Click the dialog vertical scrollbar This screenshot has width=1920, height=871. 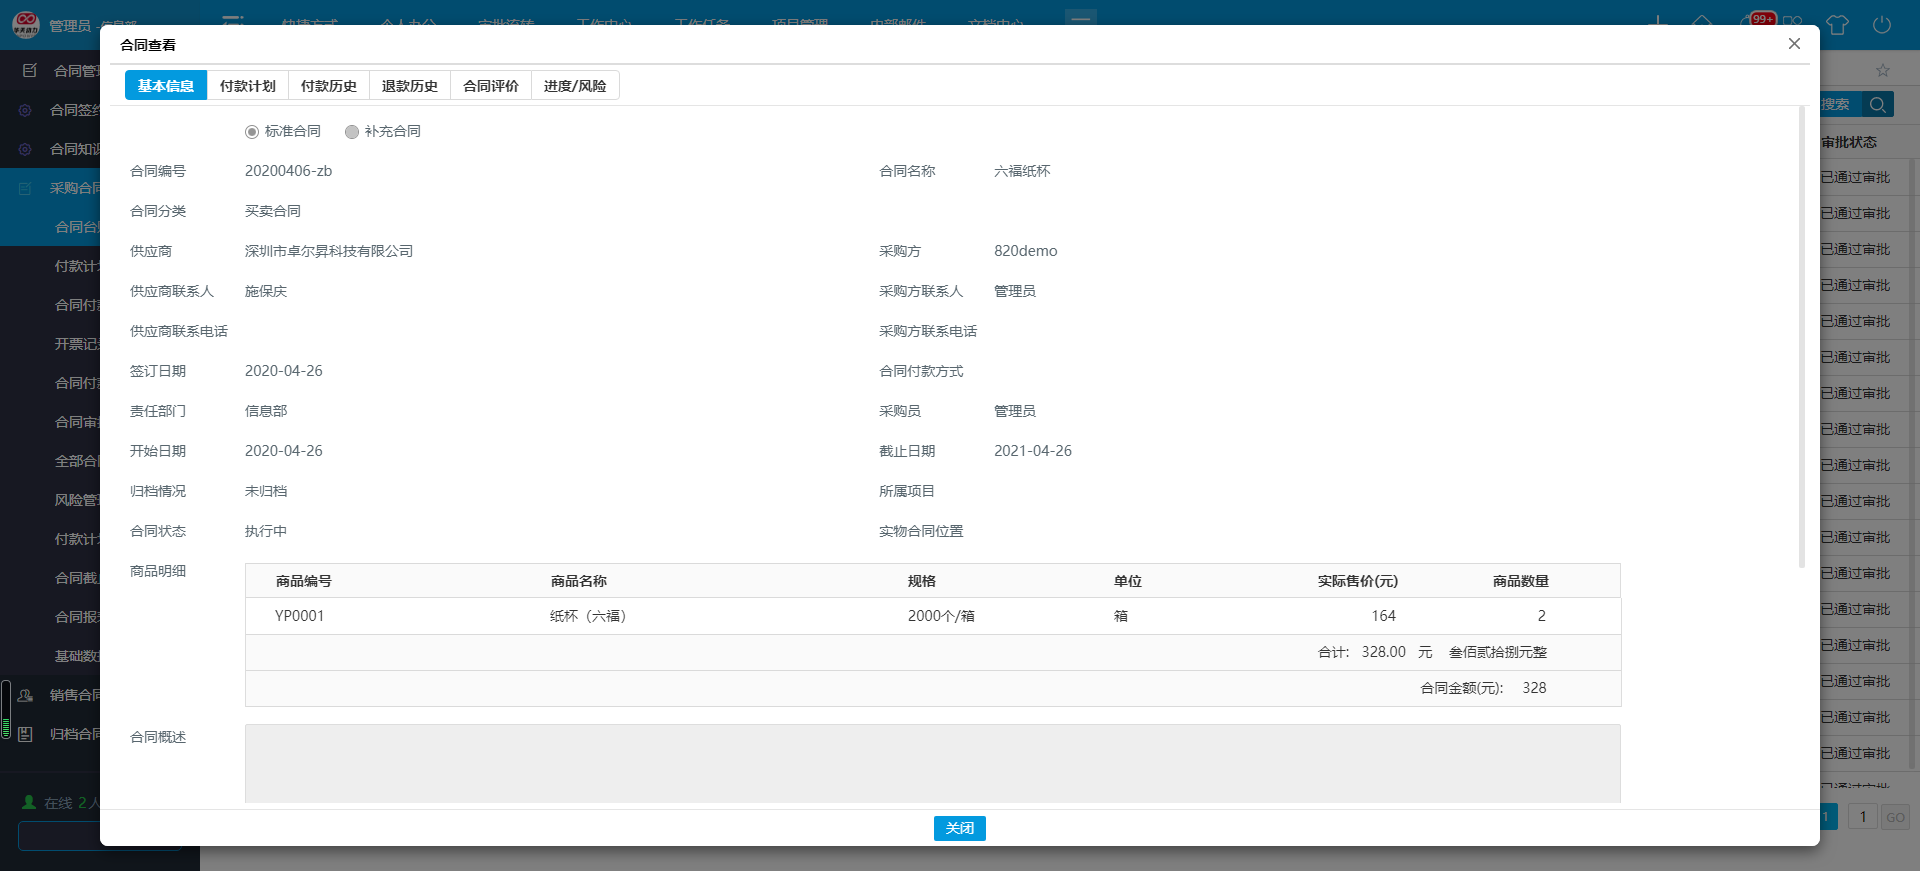[1802, 340]
